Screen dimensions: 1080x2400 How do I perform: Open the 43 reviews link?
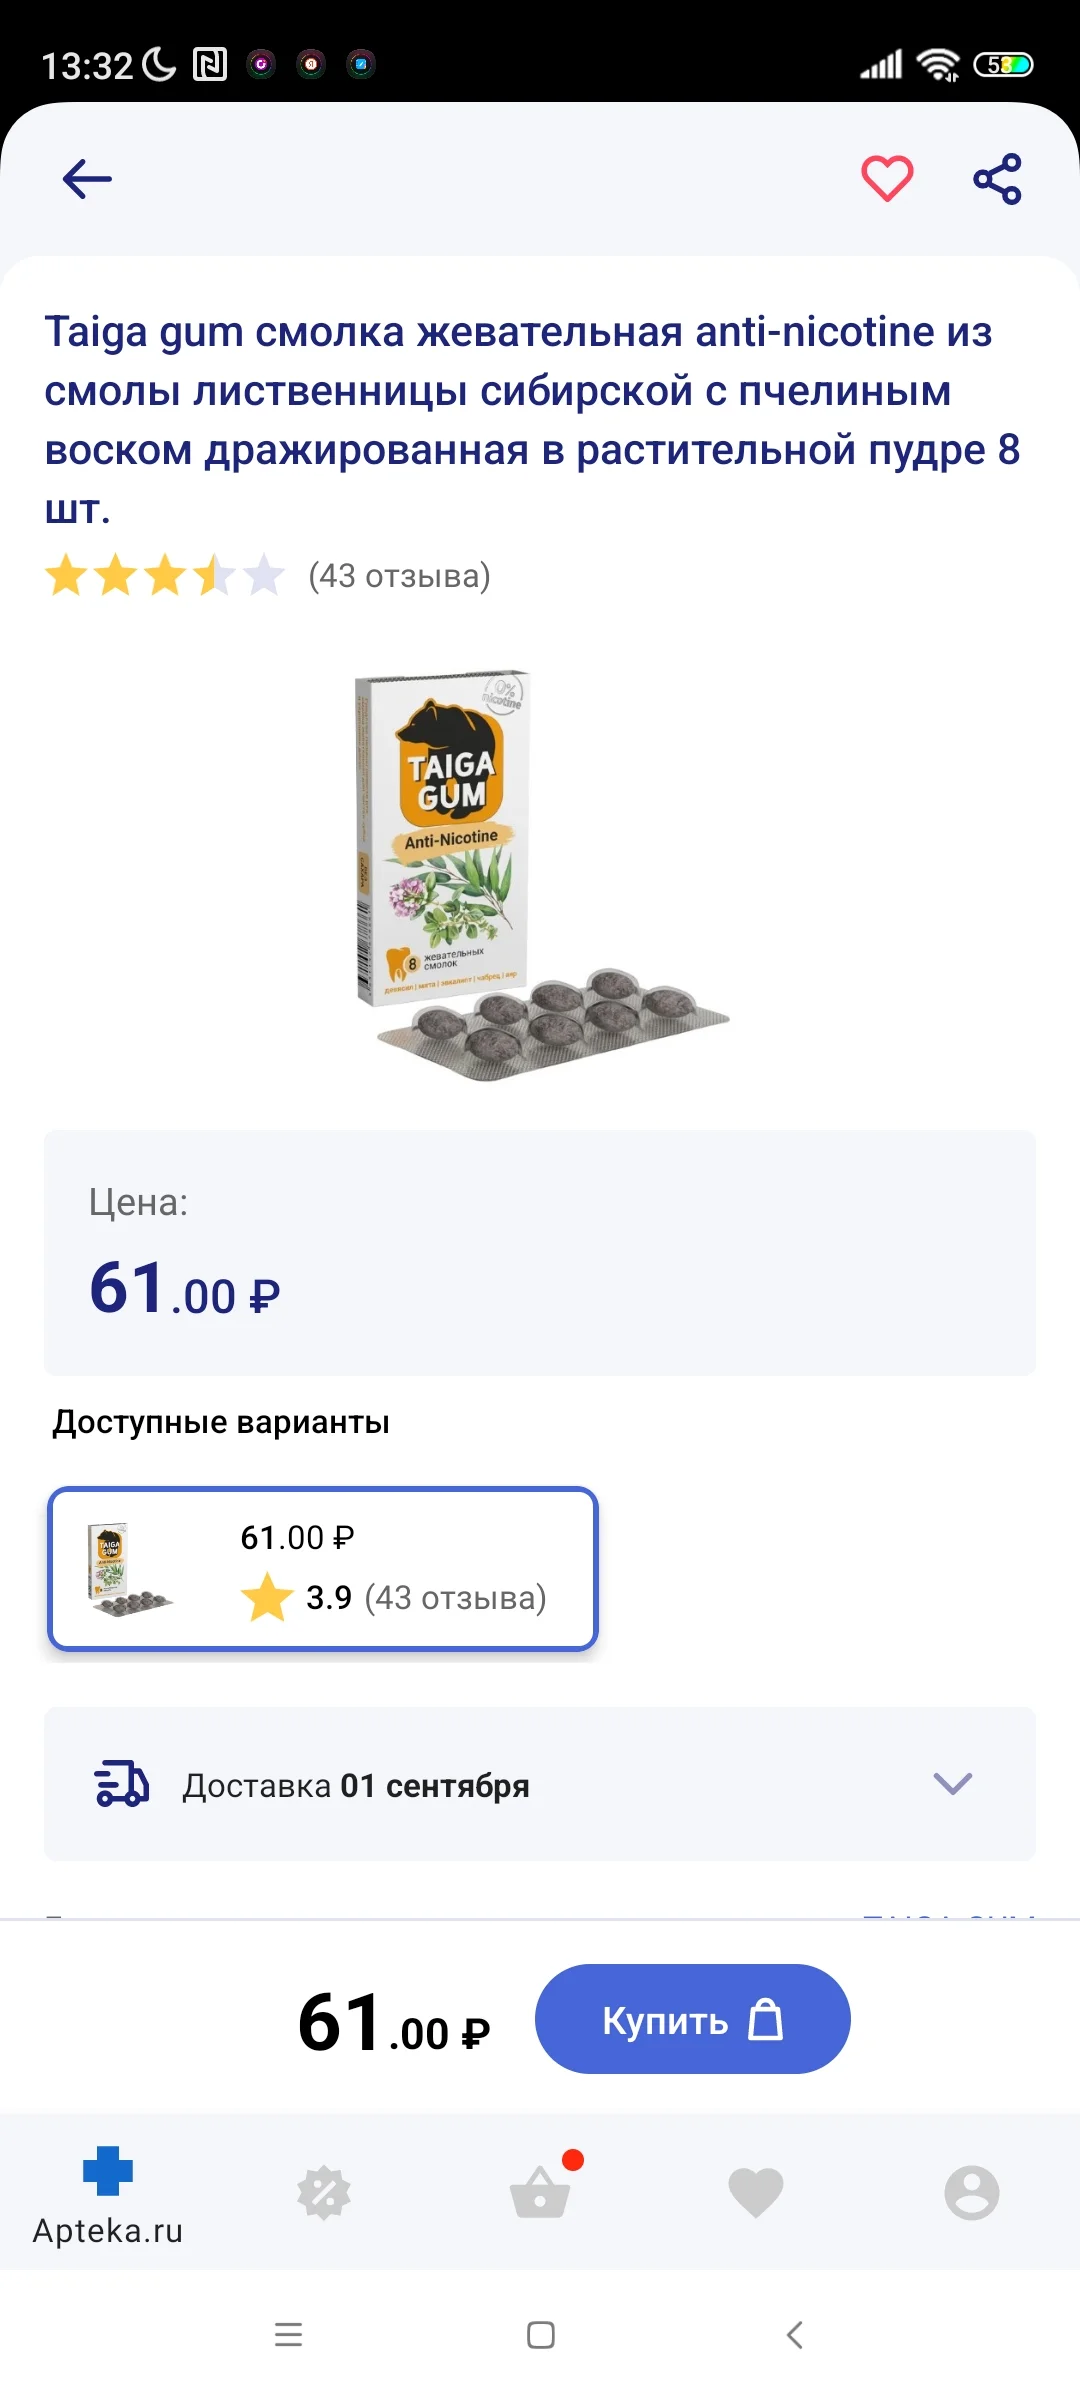click(x=399, y=576)
